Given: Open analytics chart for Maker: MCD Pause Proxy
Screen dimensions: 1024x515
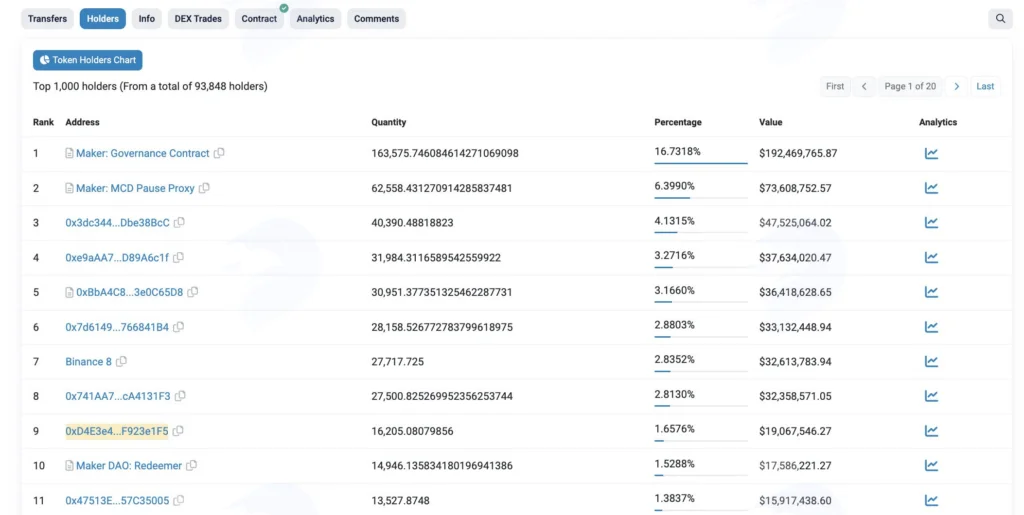Looking at the screenshot, I should [931, 188].
